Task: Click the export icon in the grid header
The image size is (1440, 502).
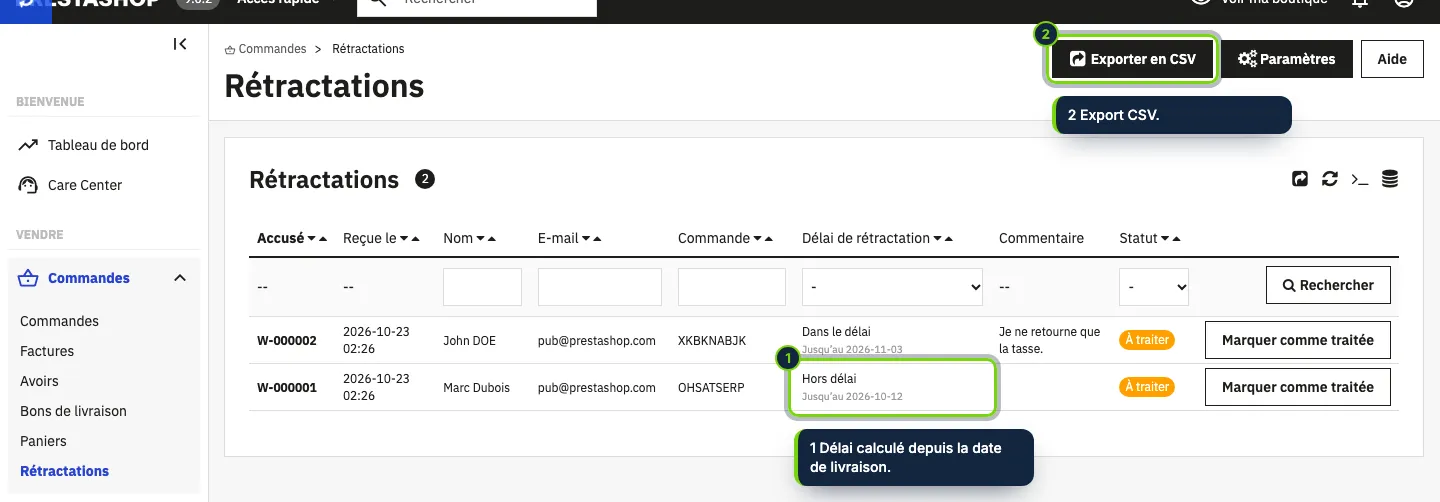Action: coord(1300,179)
